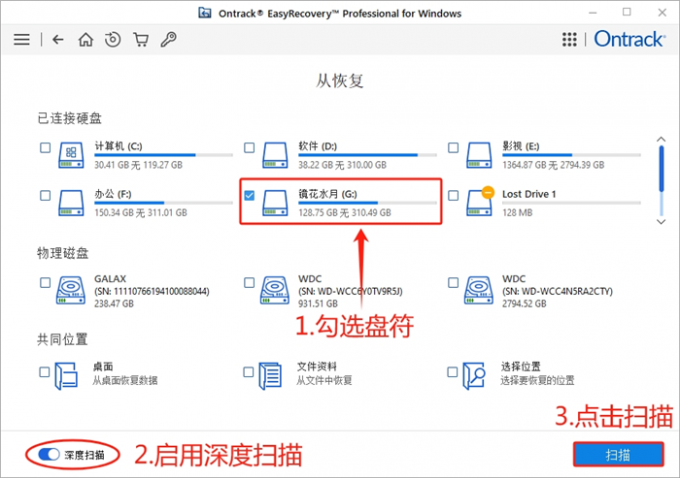Click the drive list scroll down arrow
680x478 pixels.
coord(661,222)
